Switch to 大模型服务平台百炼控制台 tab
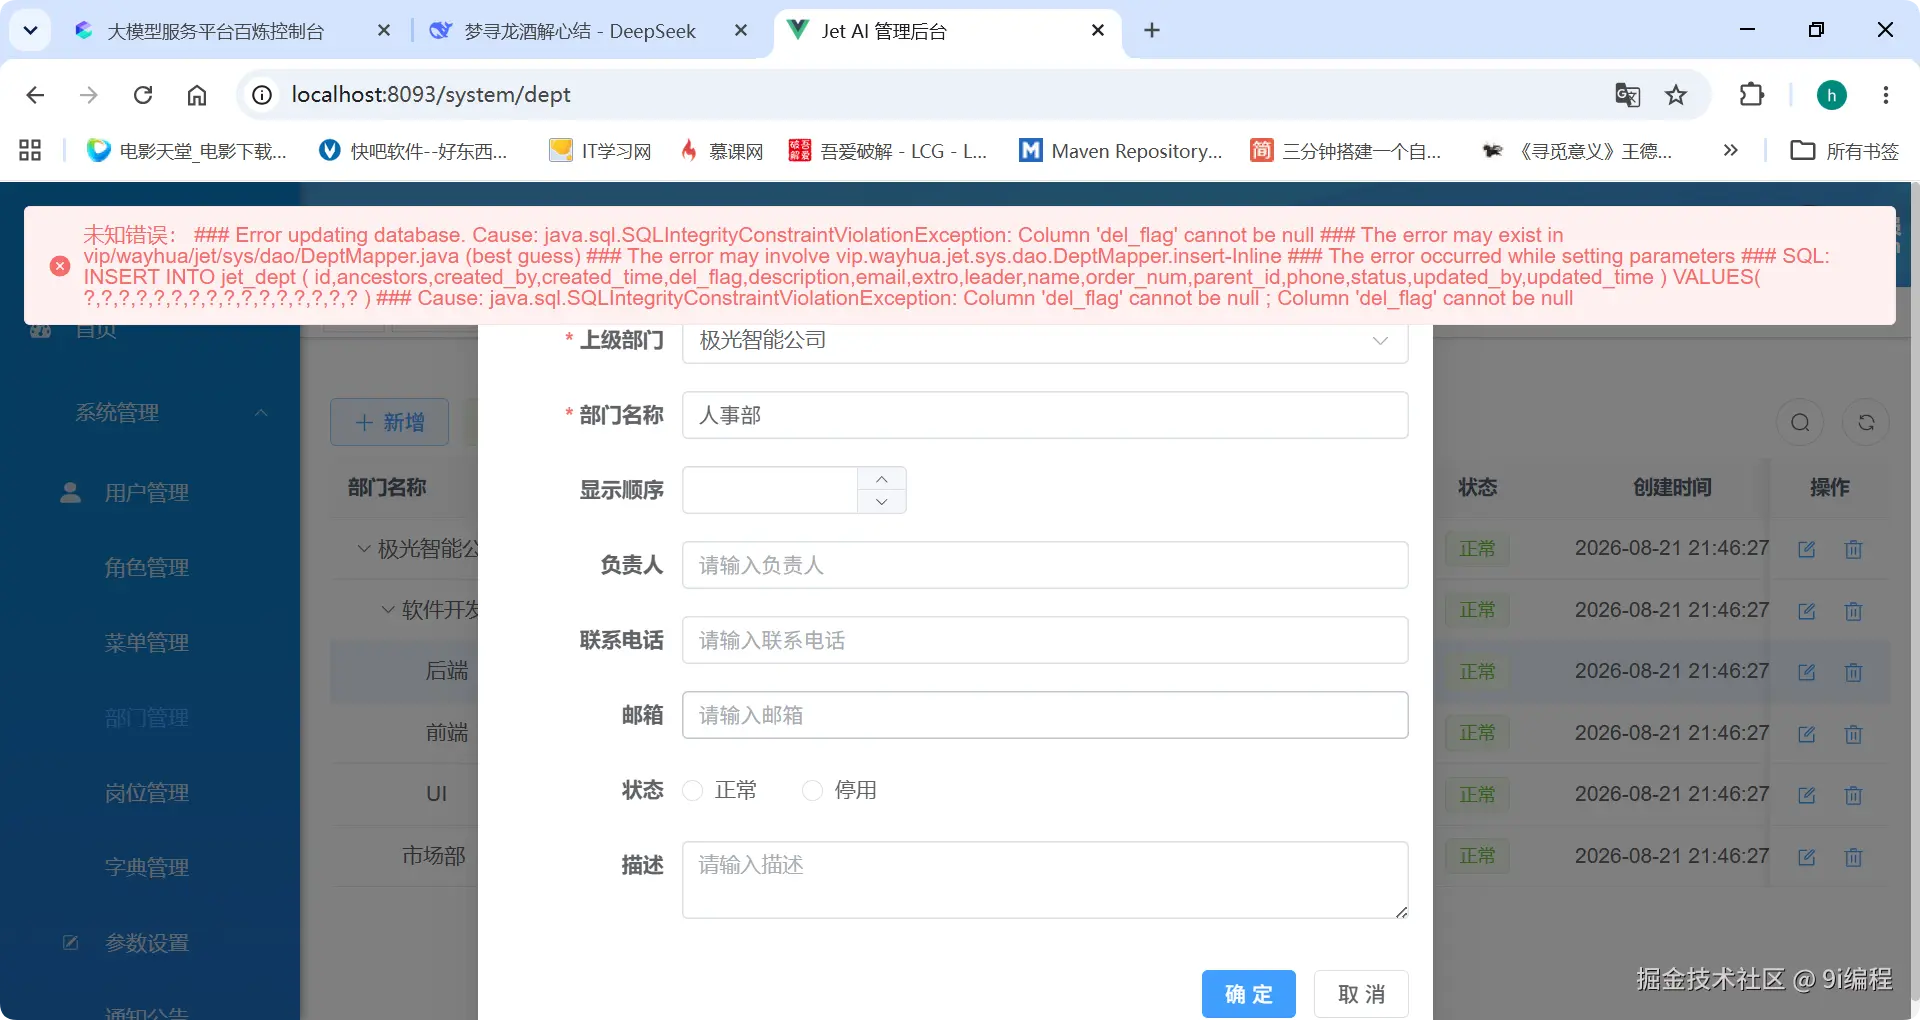 pyautogui.click(x=215, y=31)
